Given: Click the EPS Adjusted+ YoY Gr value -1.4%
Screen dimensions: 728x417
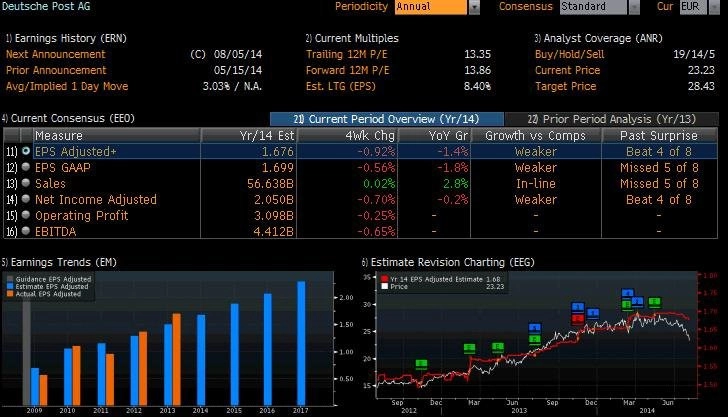Looking at the screenshot, I should pyautogui.click(x=453, y=152).
